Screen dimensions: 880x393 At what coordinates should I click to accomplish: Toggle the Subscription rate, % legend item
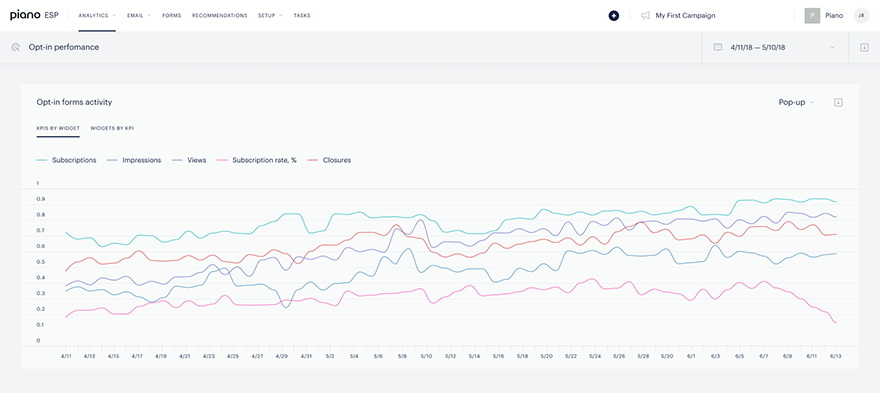(x=256, y=160)
